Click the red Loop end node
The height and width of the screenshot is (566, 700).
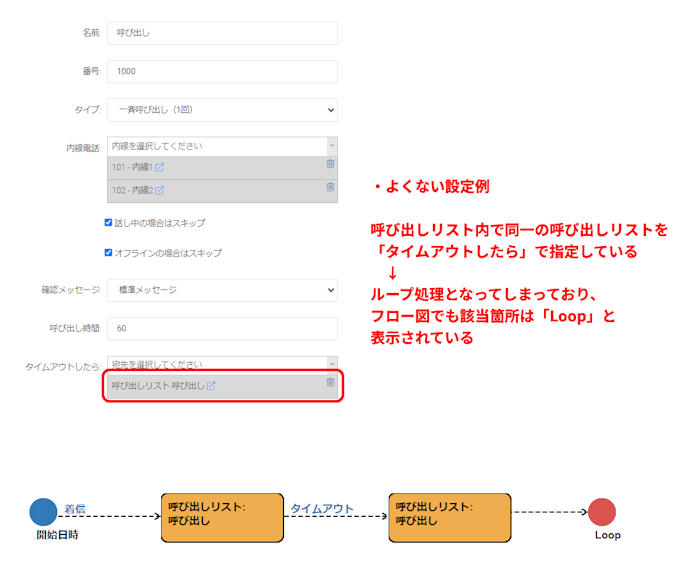602,512
